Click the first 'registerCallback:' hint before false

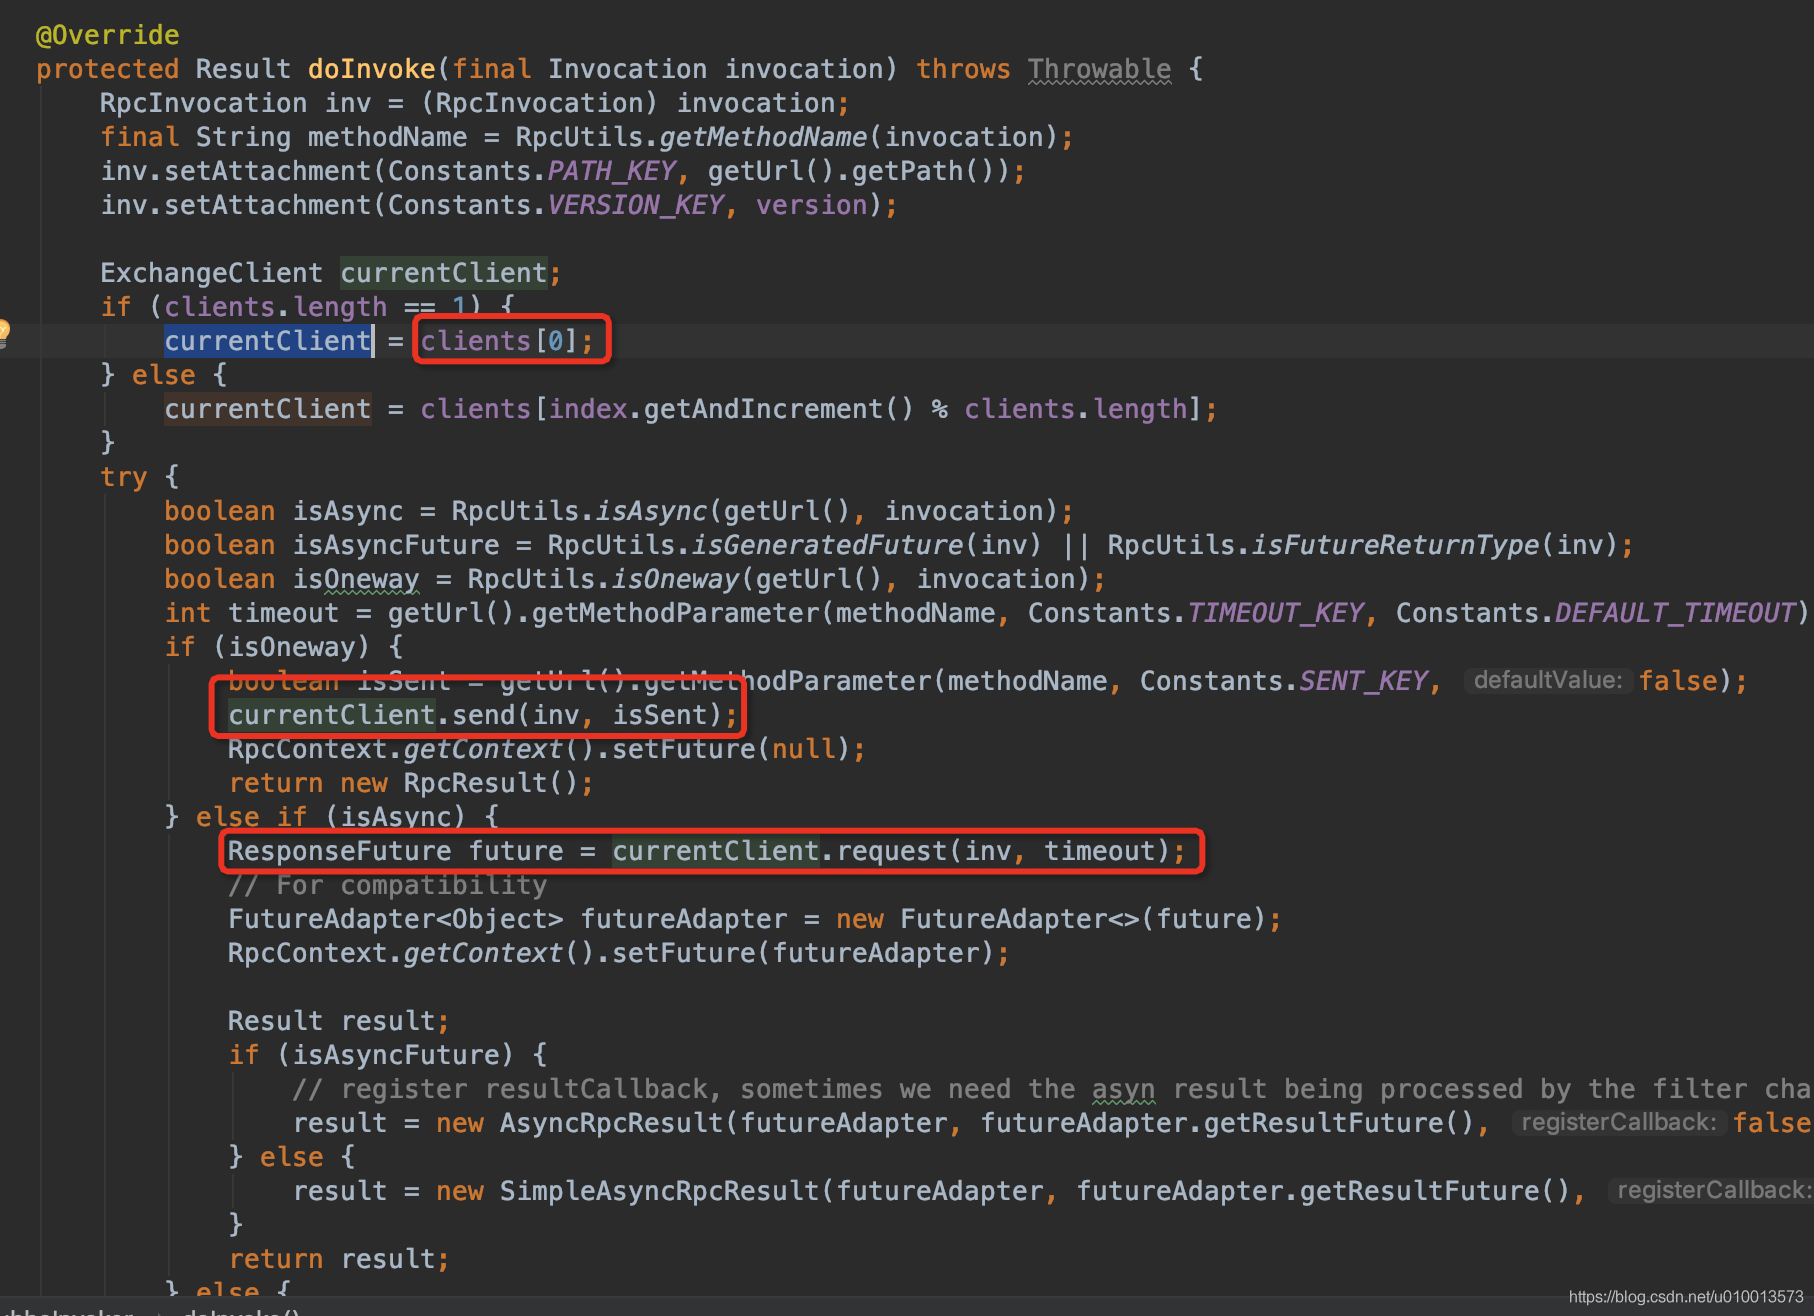click(1617, 1123)
